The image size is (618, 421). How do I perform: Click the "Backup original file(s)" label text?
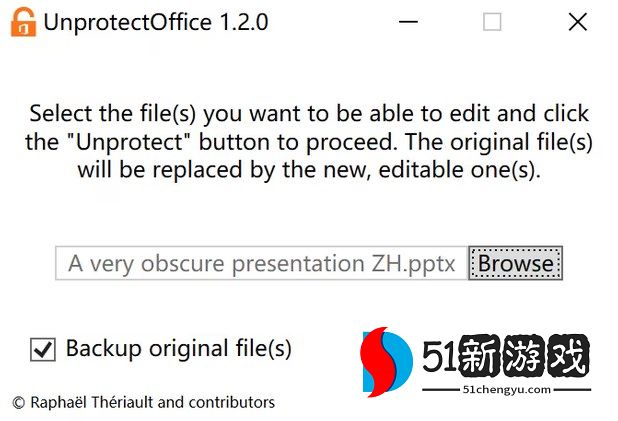click(x=178, y=349)
